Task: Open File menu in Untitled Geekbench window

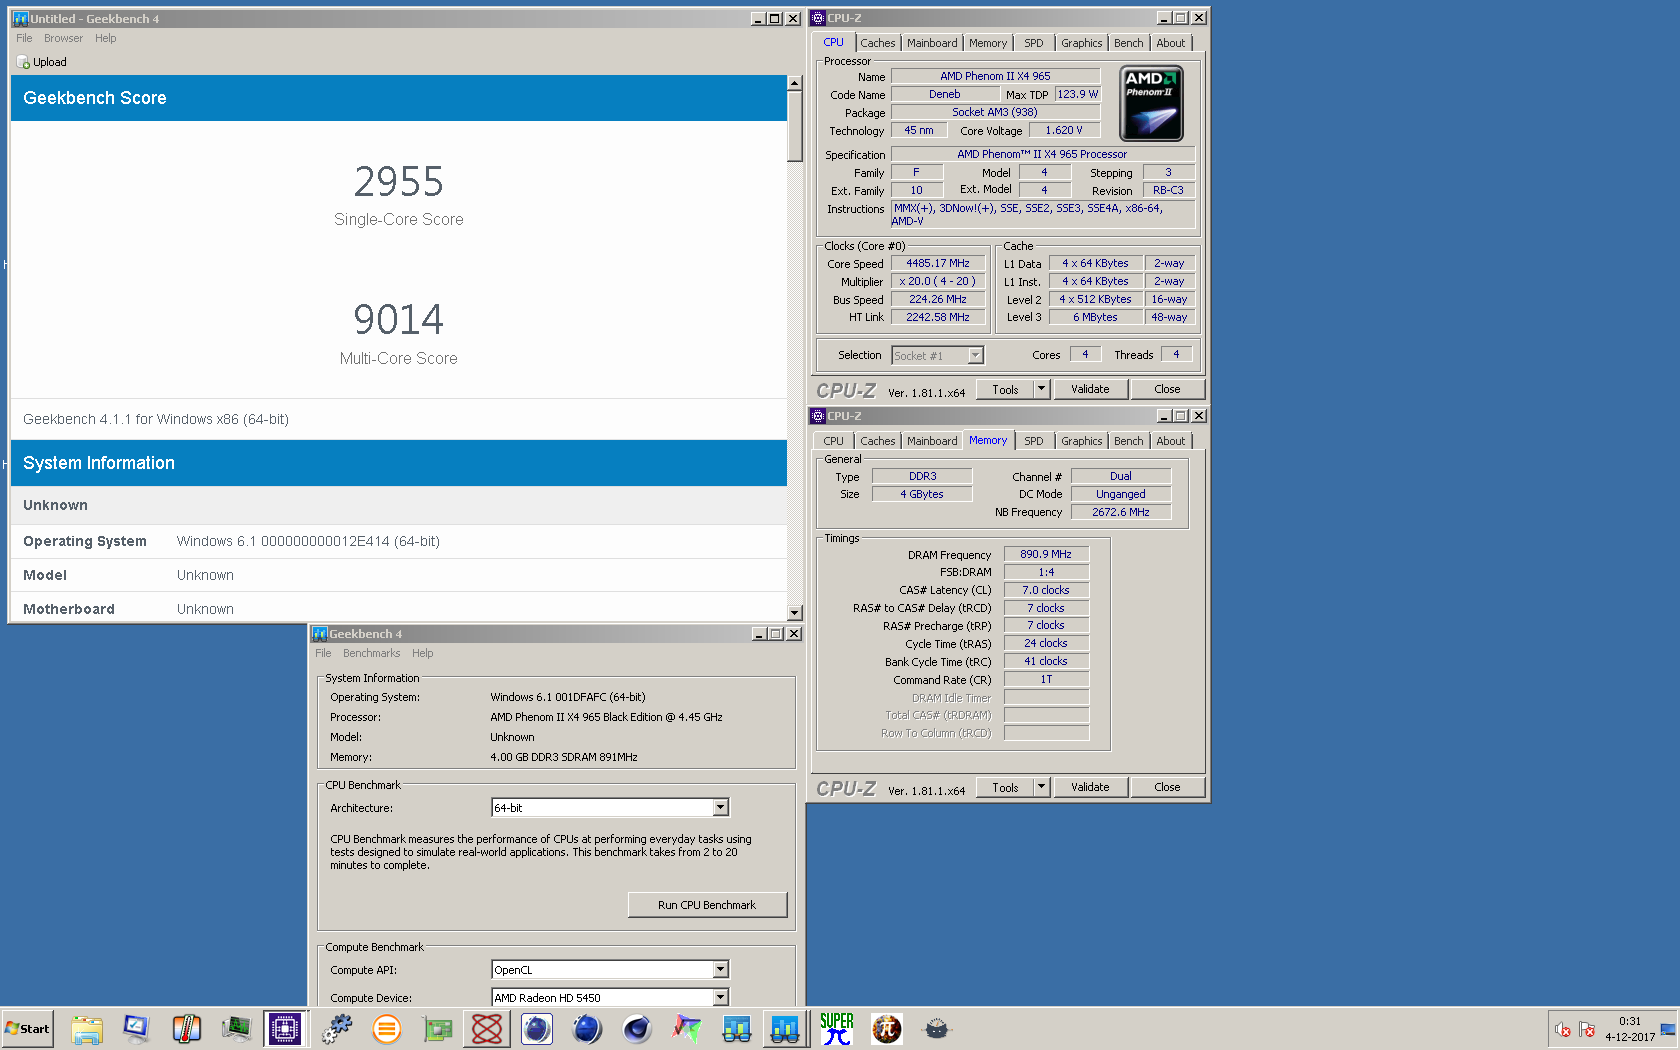Action: tap(24, 38)
